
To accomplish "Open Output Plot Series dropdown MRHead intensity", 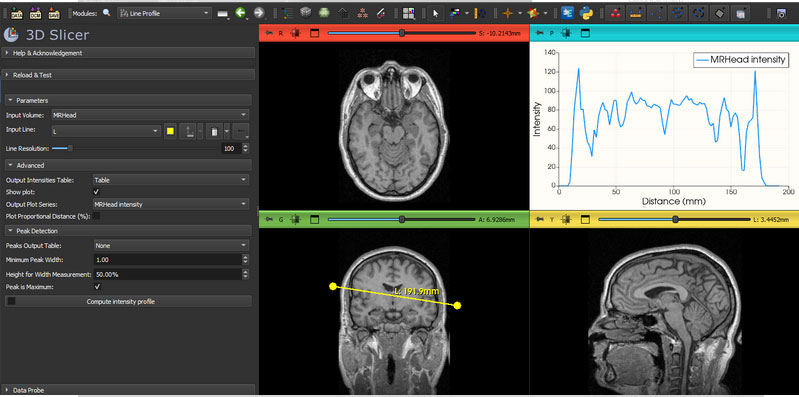I will 171,204.
